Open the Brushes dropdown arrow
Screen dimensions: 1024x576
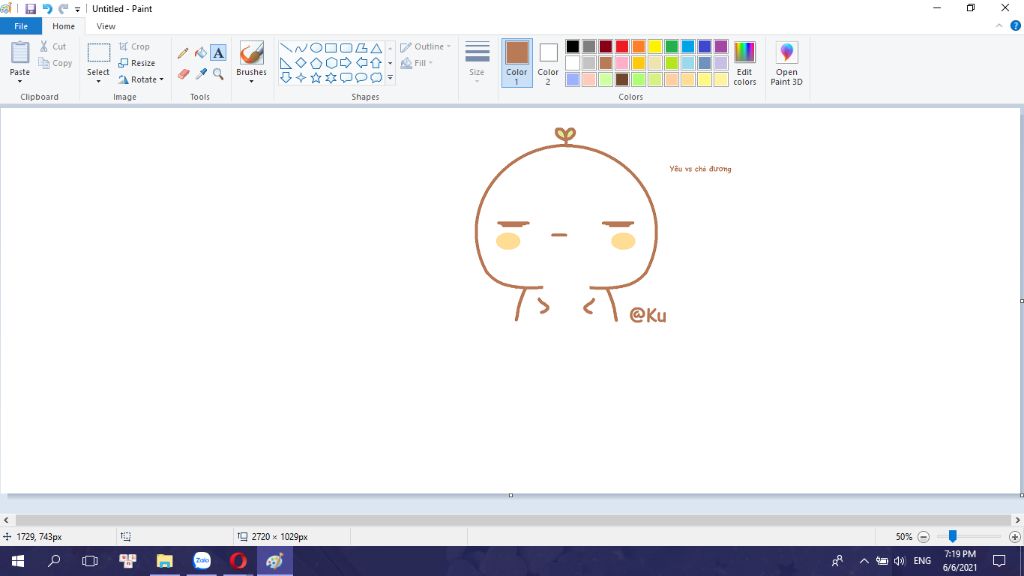[x=251, y=81]
